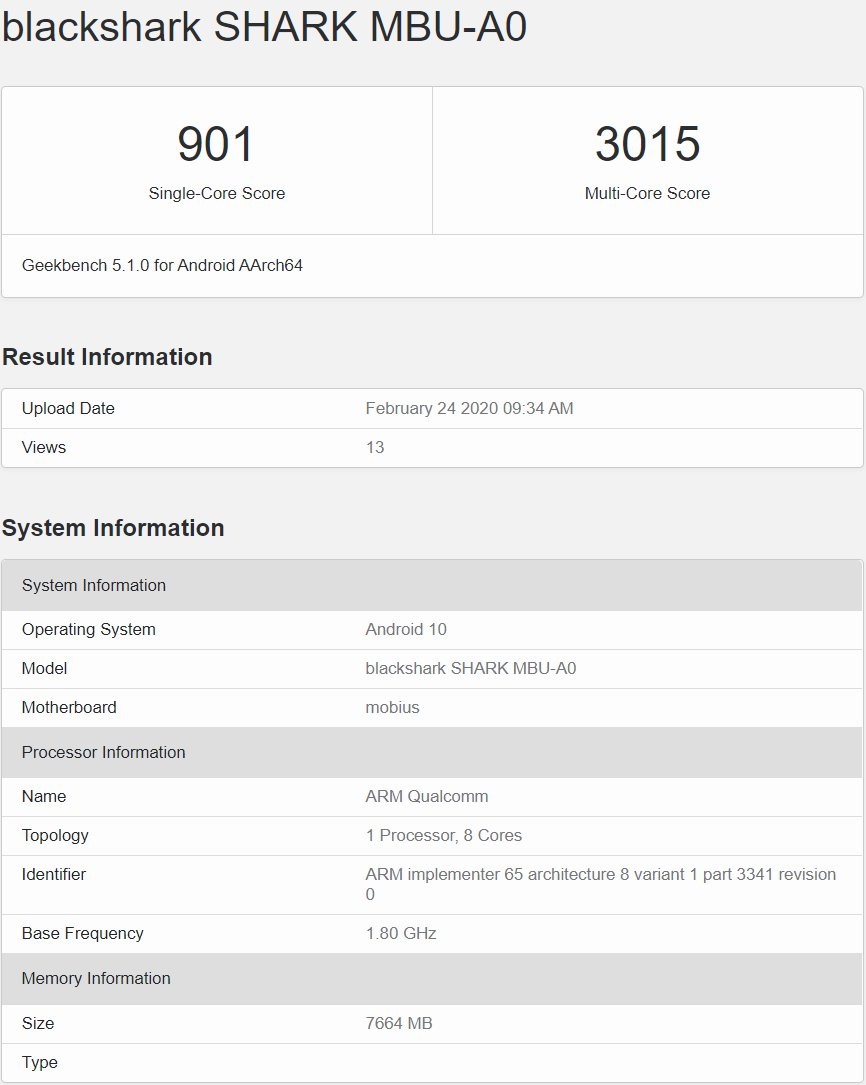866x1085 pixels.
Task: Select the 1.80 GHz frequency value
Action: click(401, 933)
